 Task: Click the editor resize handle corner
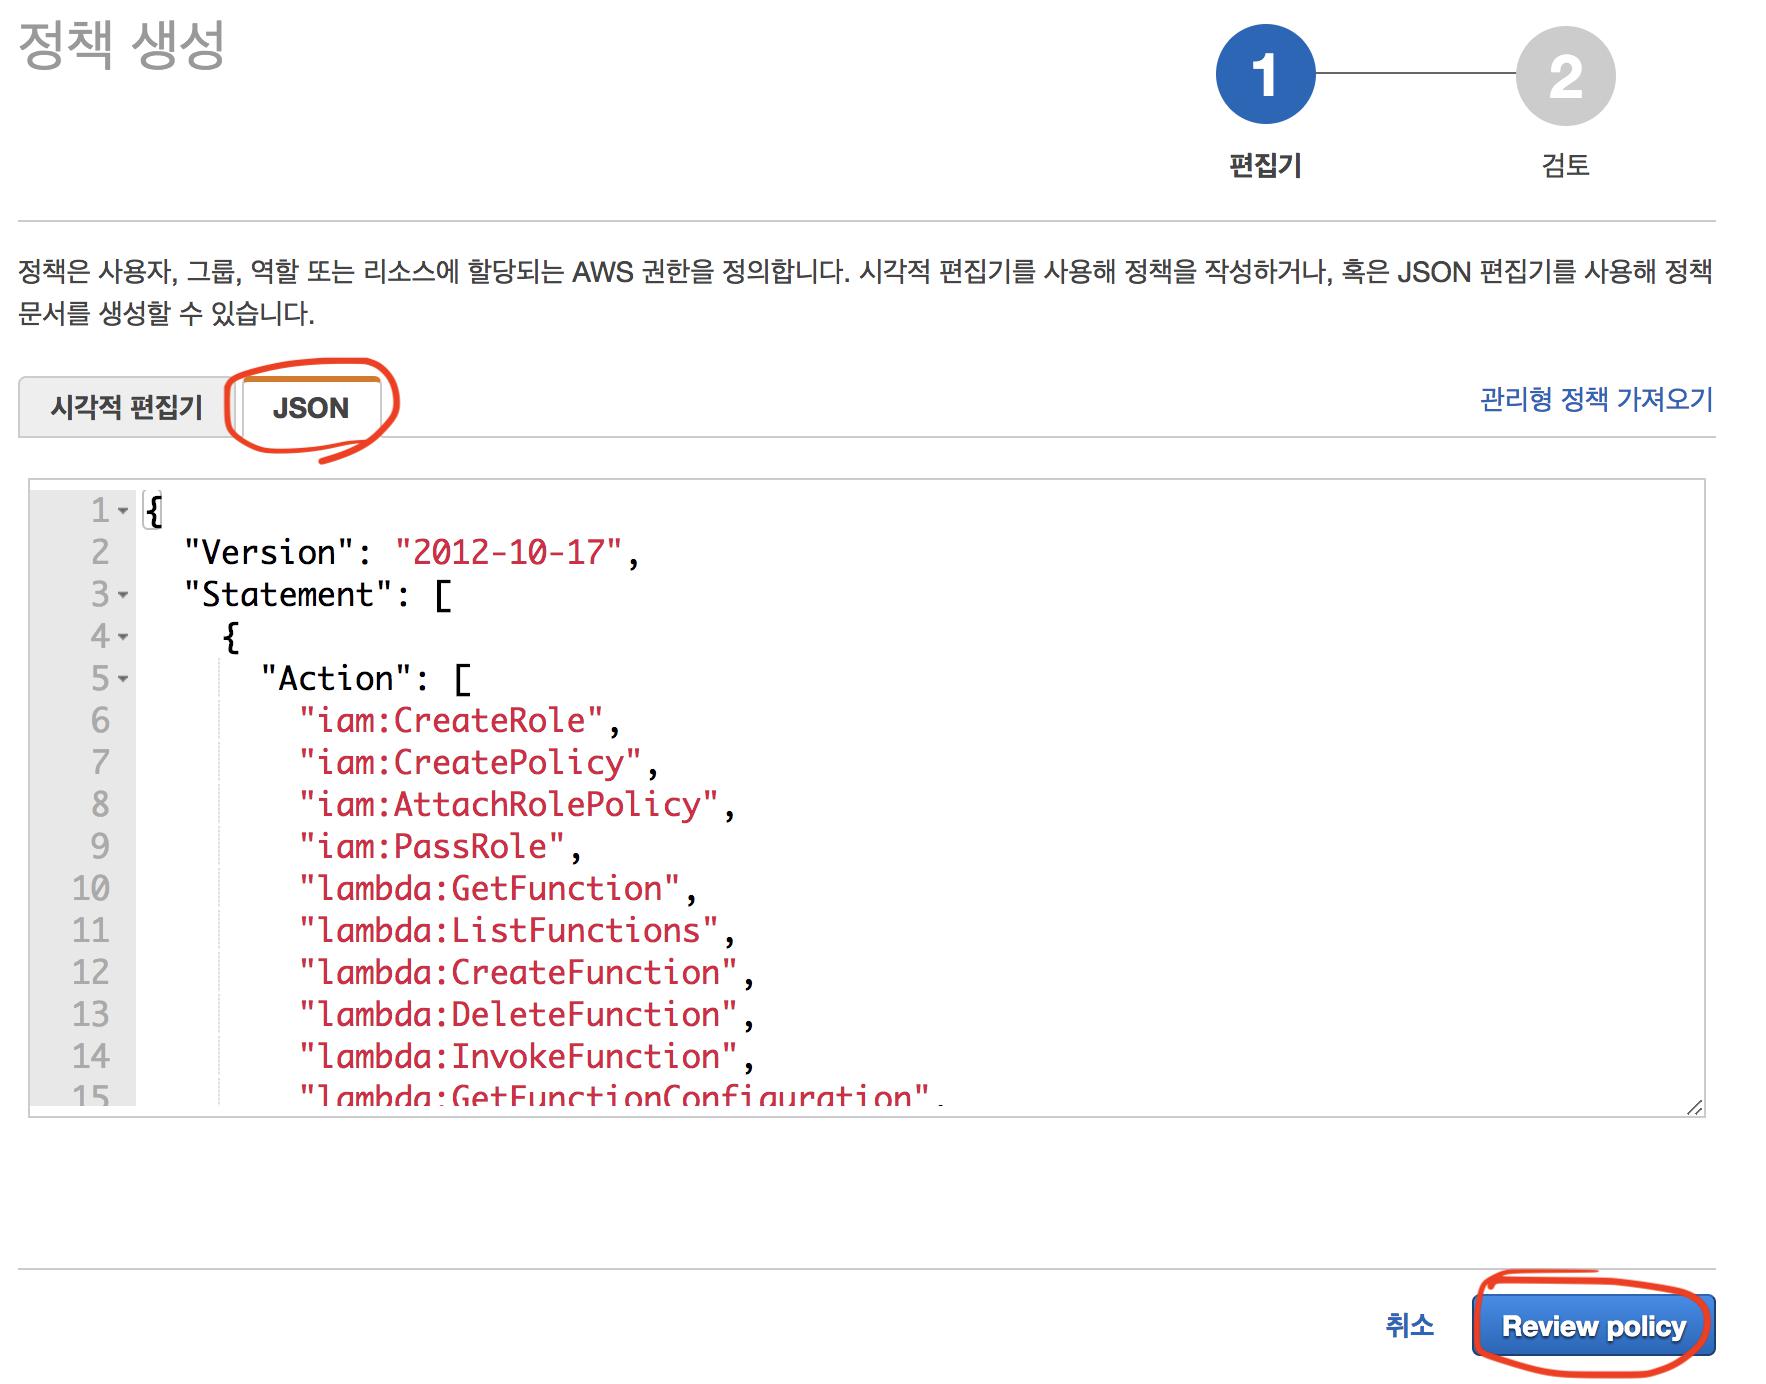1694,1106
